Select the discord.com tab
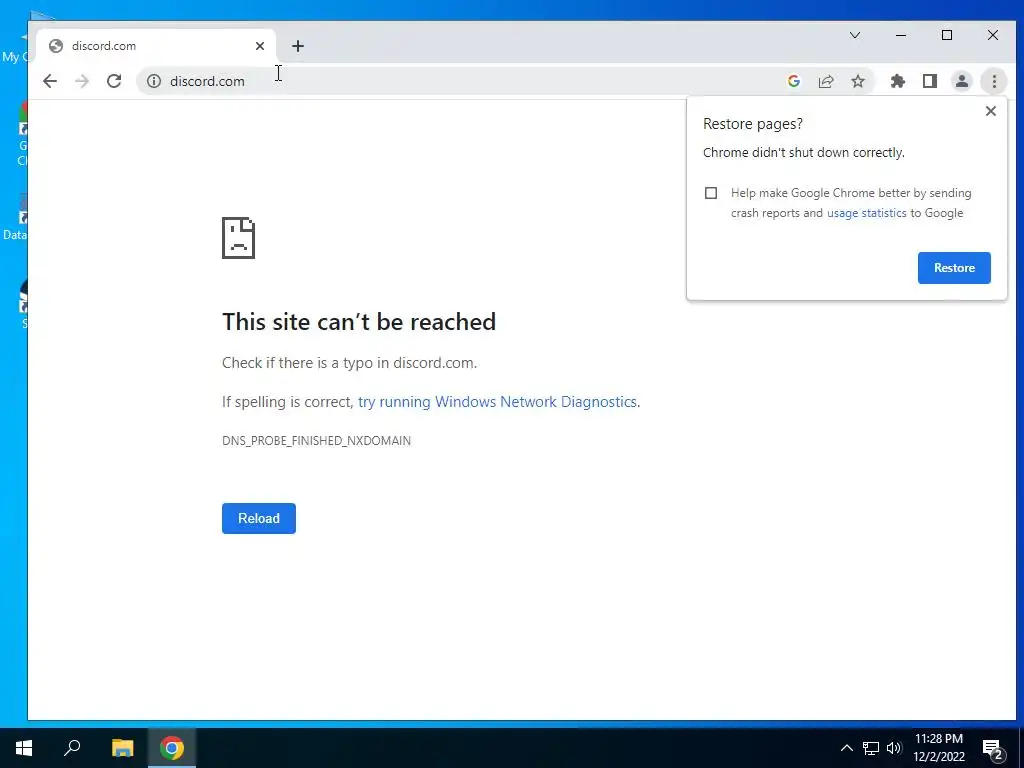This screenshot has width=1024, height=768. point(157,46)
